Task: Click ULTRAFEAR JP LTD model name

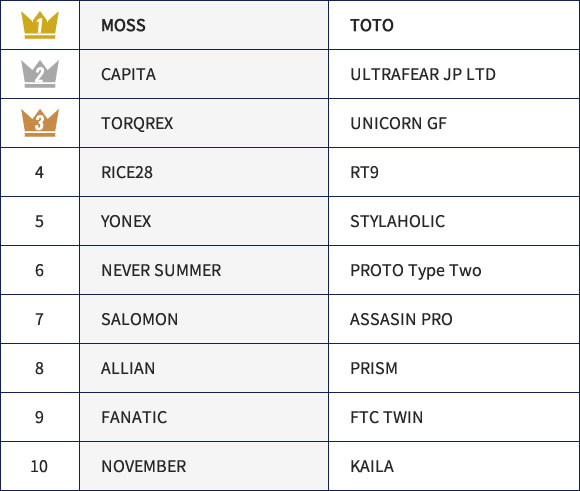Action: [x=423, y=74]
